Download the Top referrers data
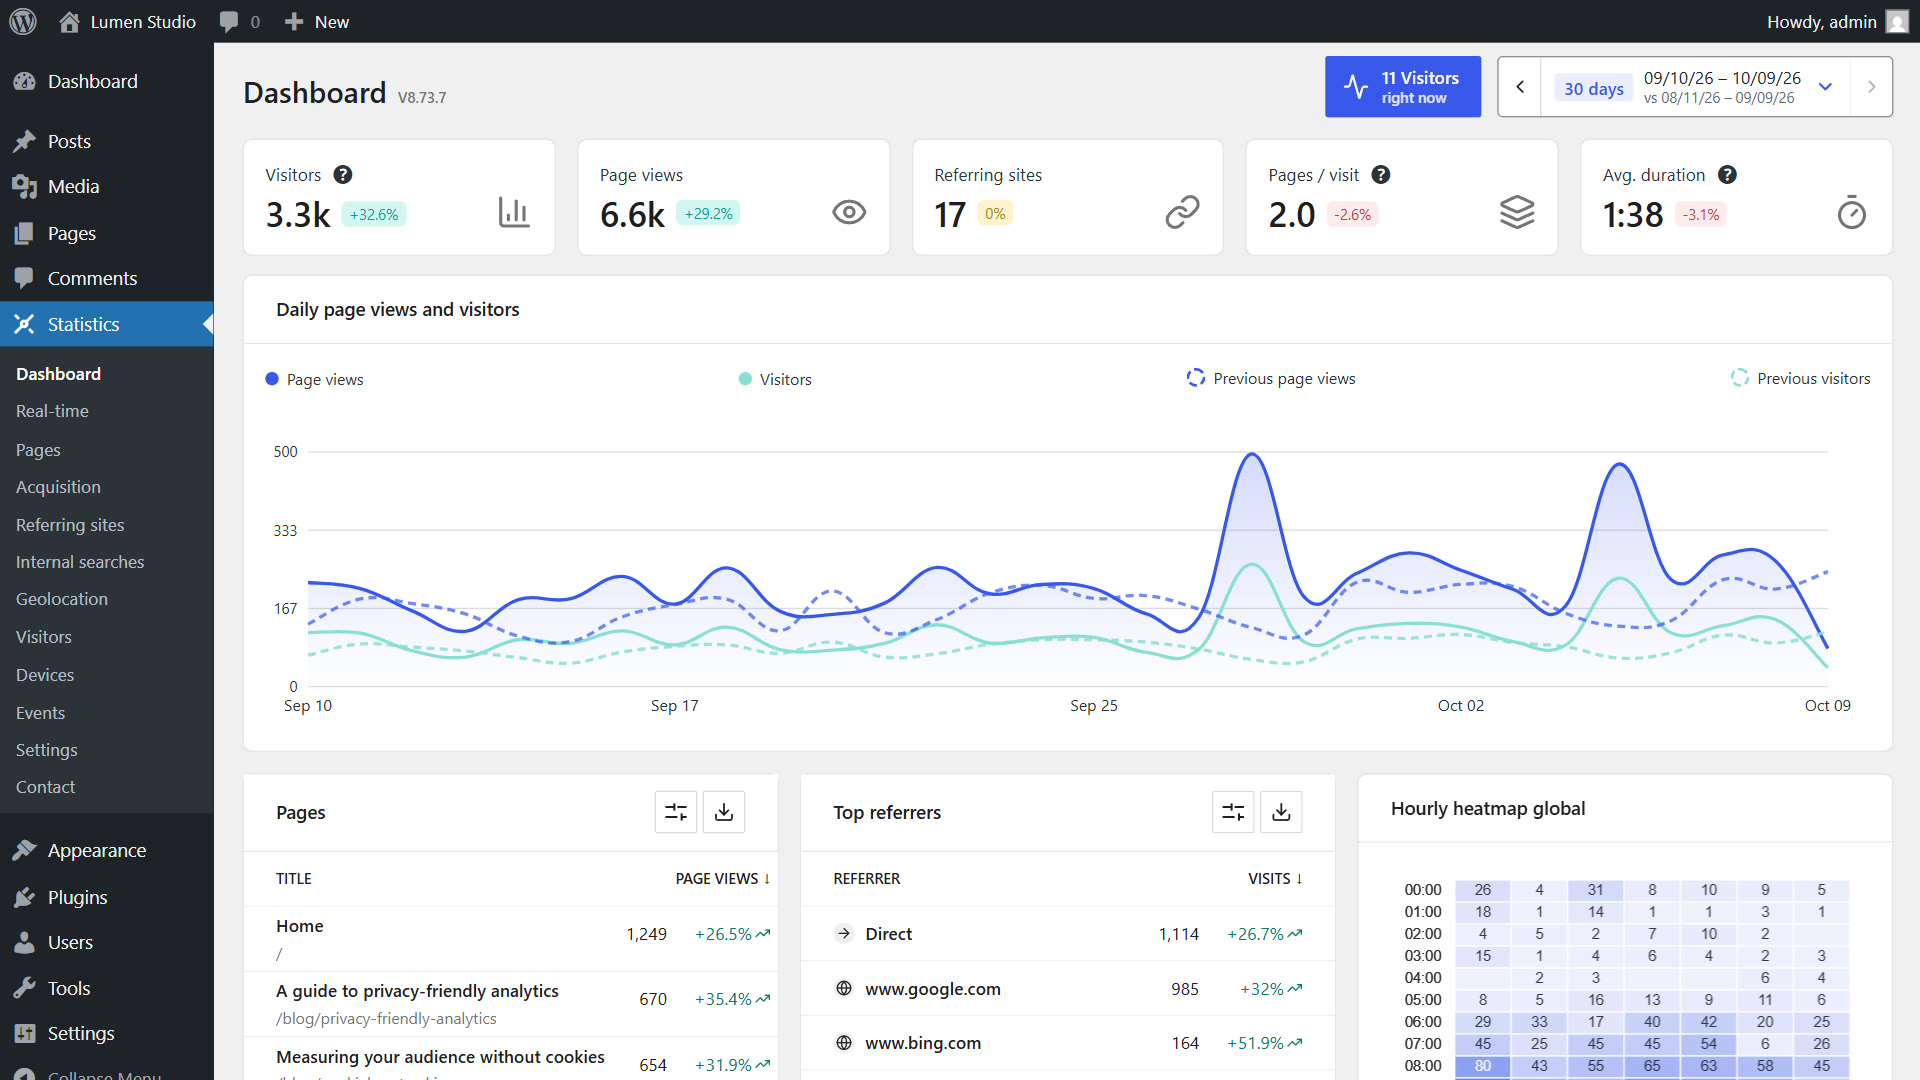 click(x=1281, y=812)
